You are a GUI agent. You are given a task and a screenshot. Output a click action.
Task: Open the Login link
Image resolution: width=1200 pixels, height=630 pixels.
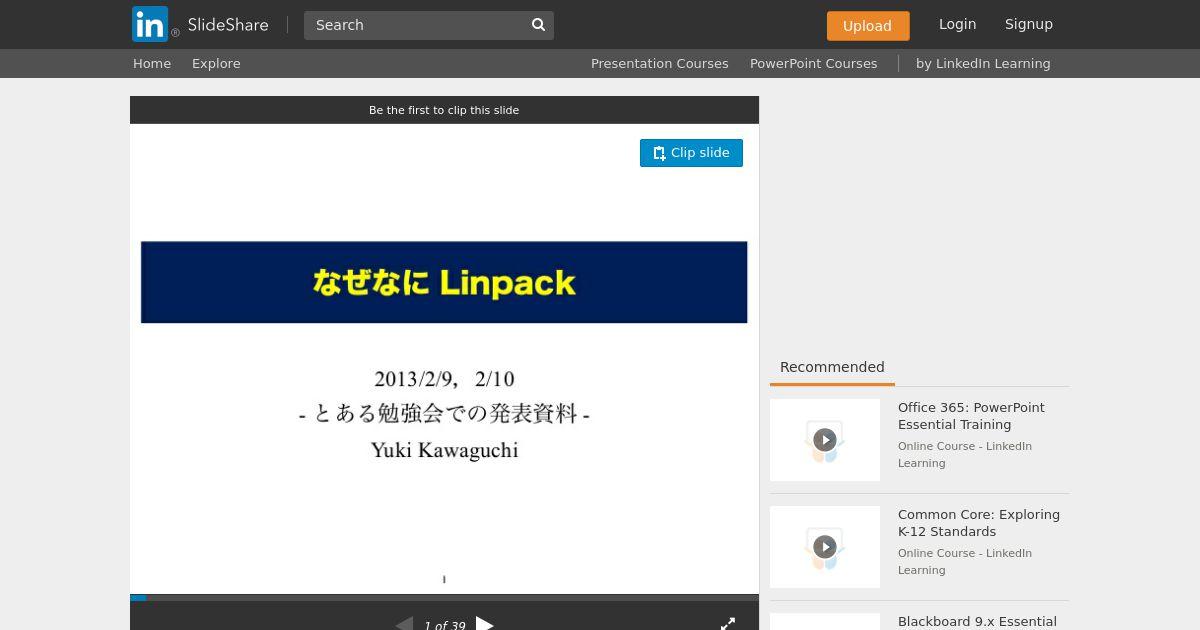(x=957, y=24)
